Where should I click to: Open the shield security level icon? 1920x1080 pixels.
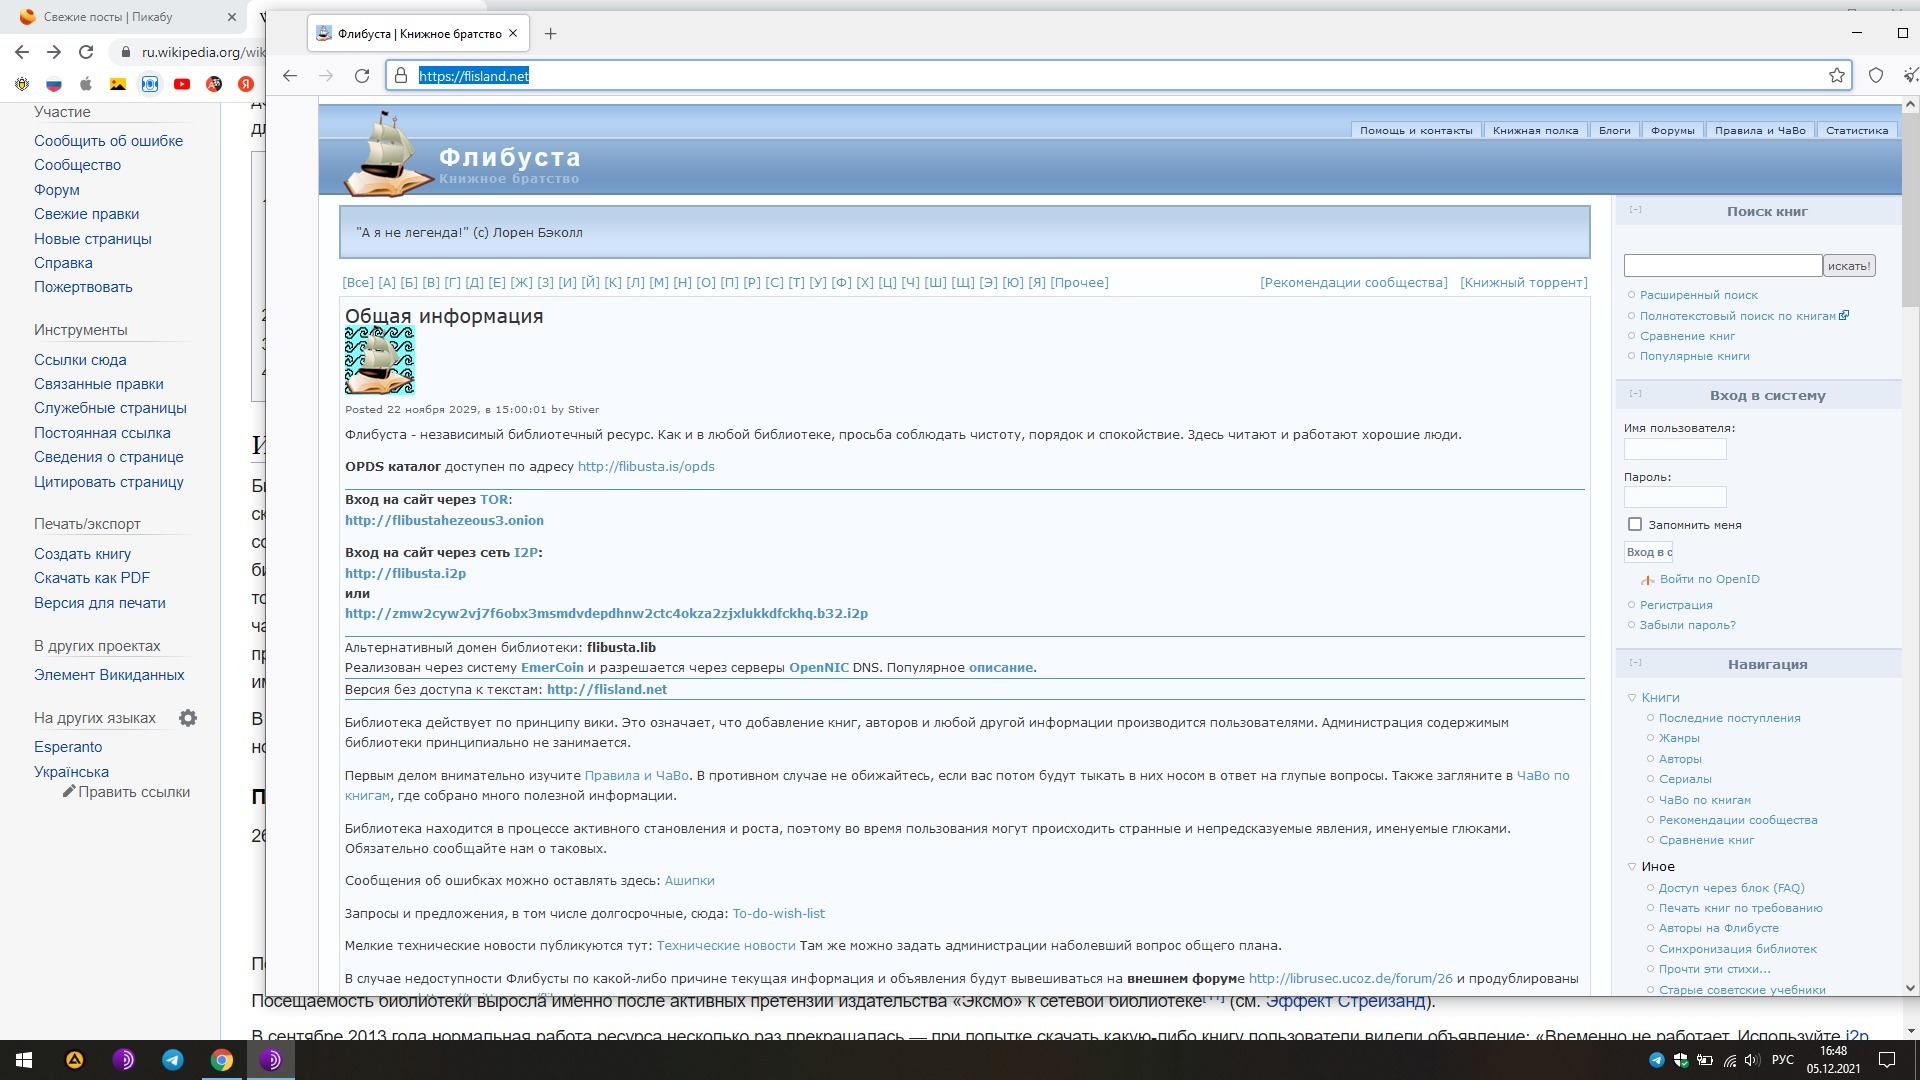pos(1876,75)
